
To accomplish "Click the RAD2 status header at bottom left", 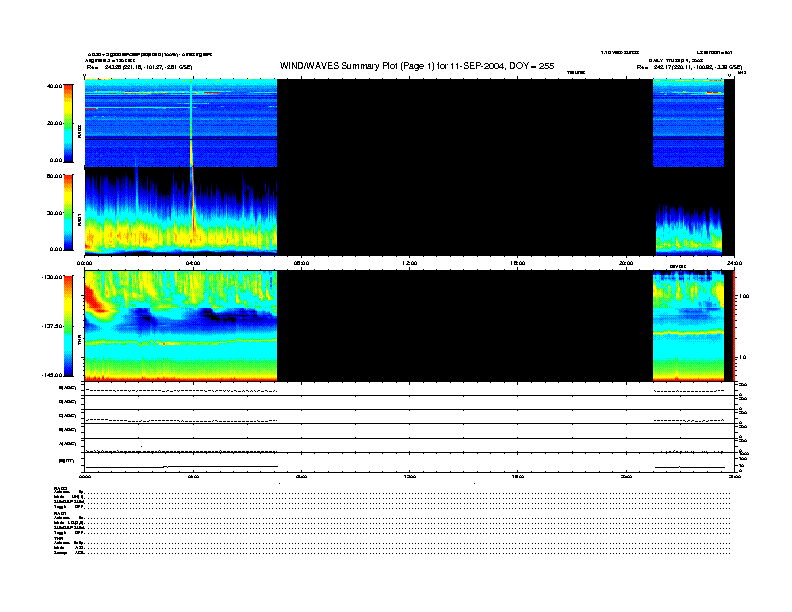I will (60, 487).
